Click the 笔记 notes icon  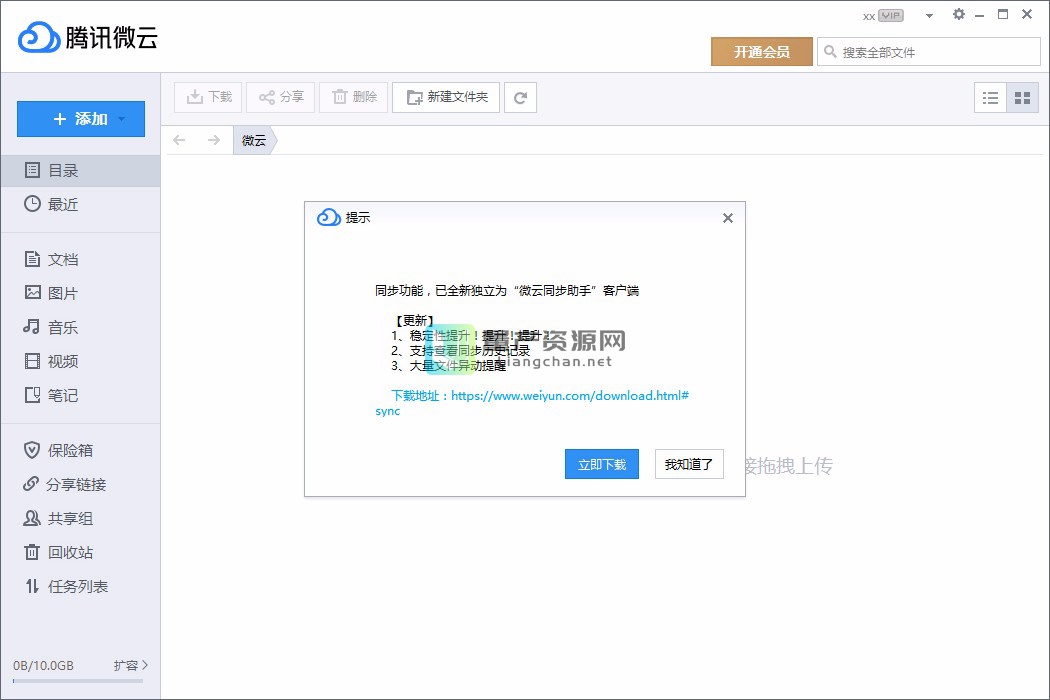click(x=32, y=395)
